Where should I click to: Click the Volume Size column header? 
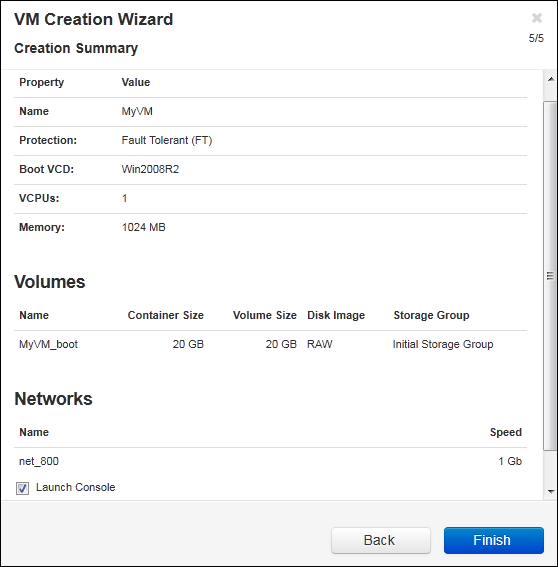(x=265, y=315)
